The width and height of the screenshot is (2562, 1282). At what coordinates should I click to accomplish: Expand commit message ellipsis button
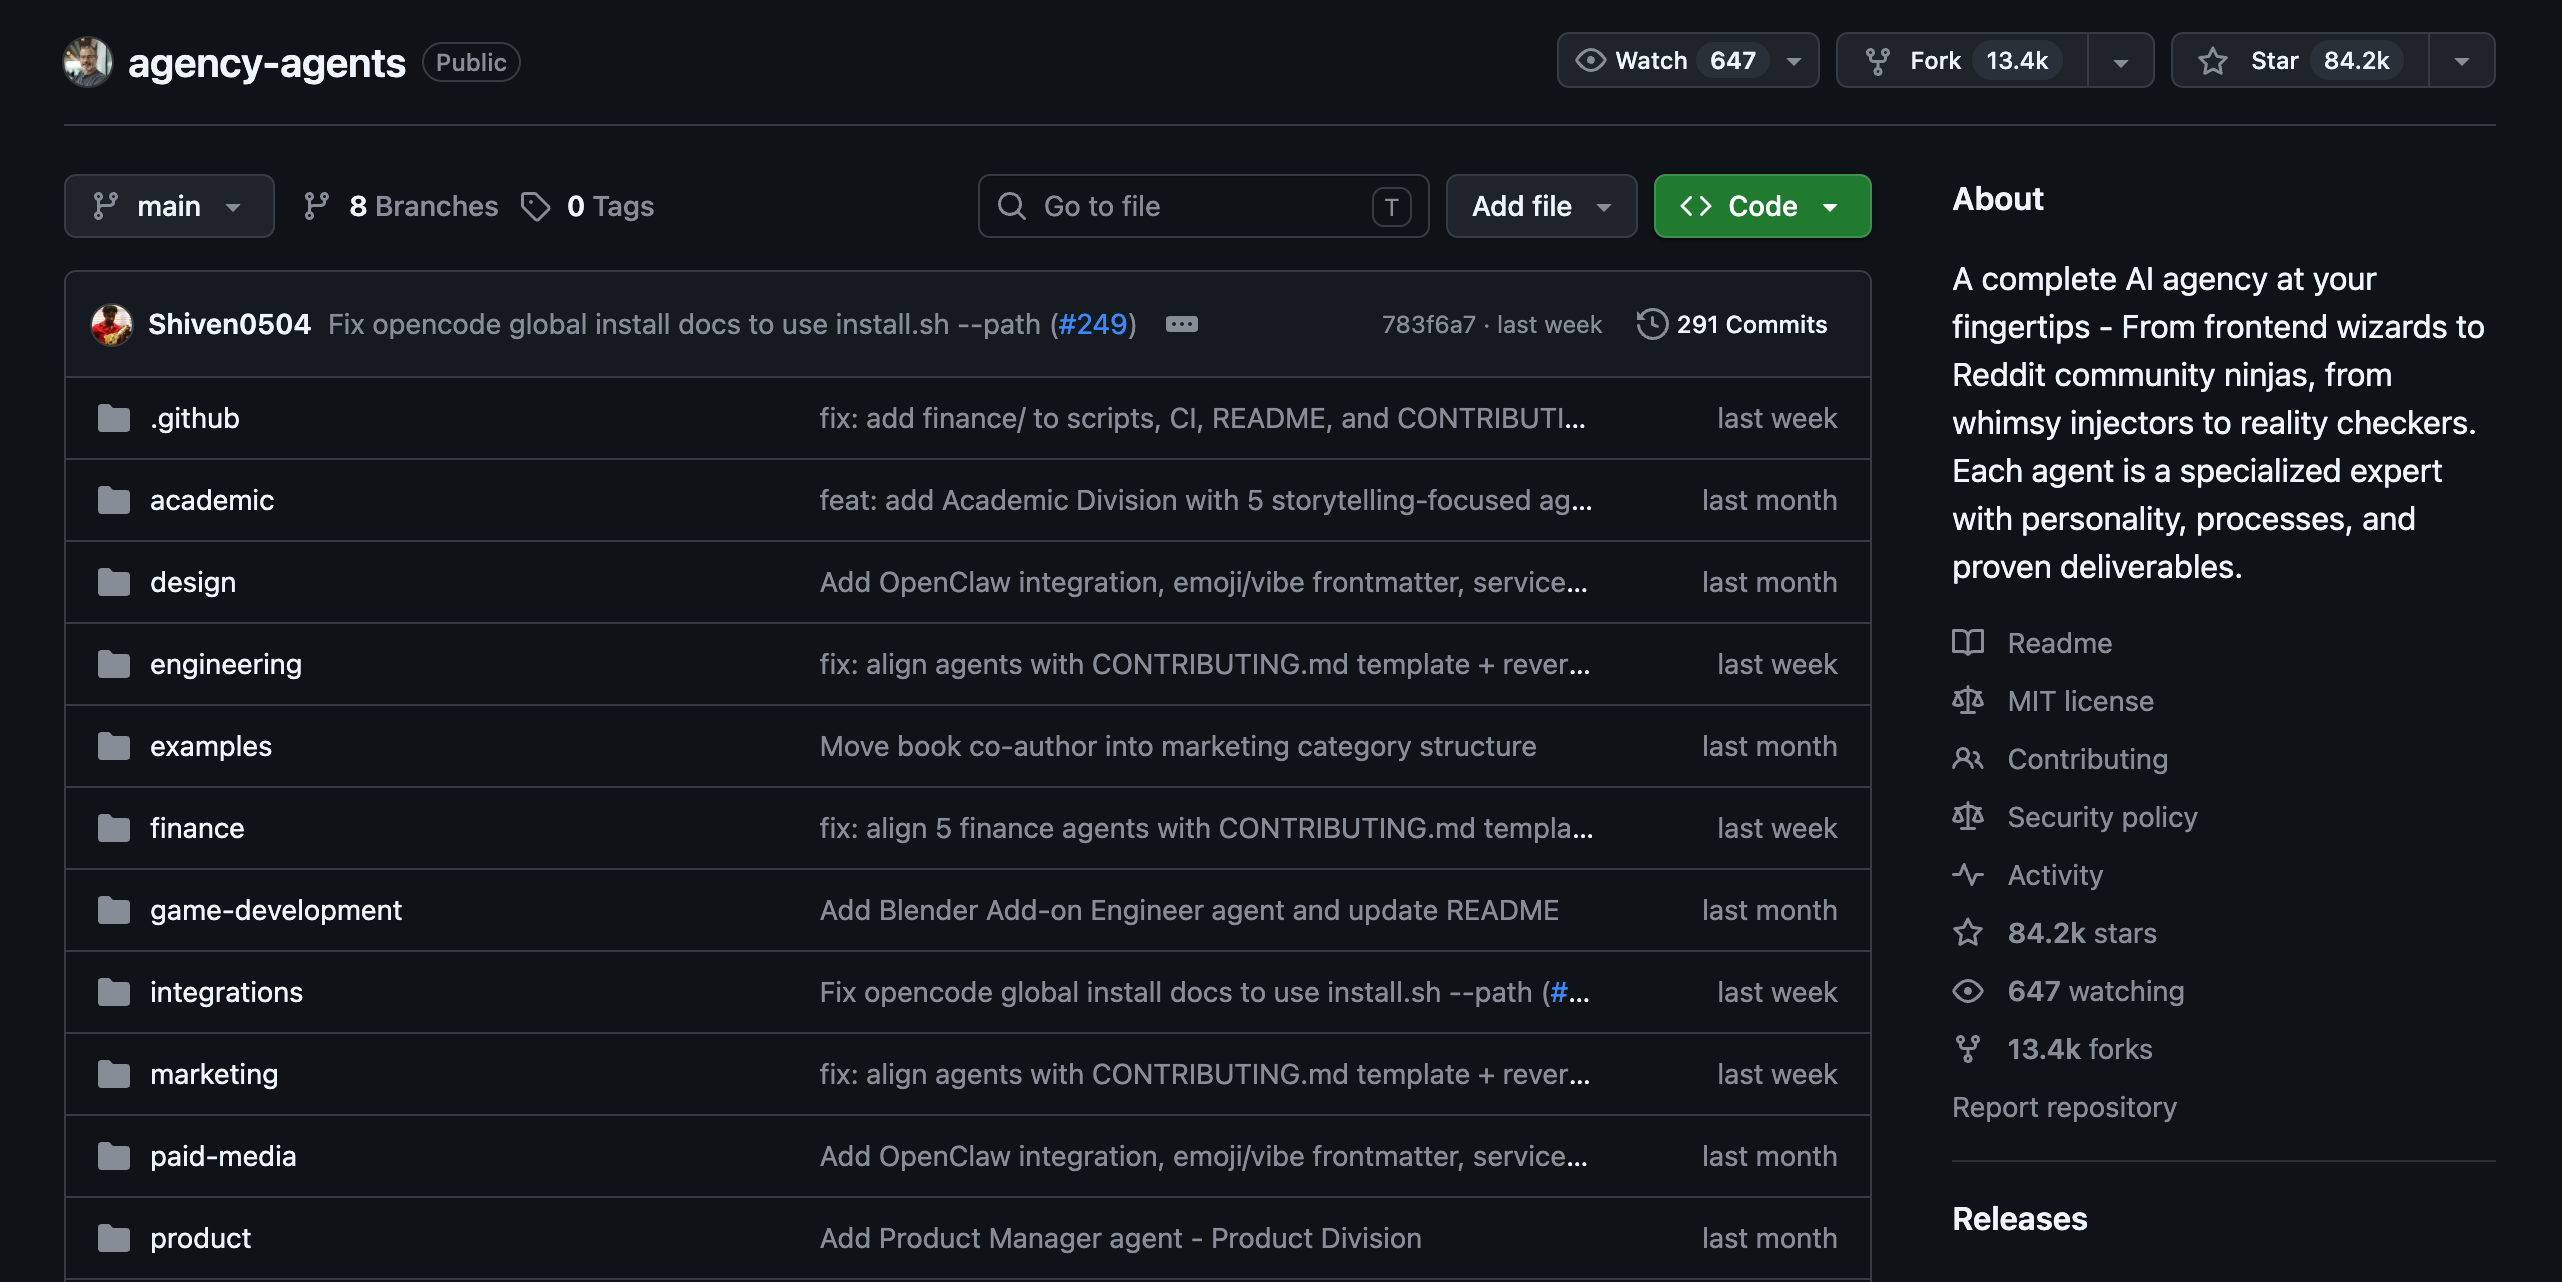point(1182,324)
